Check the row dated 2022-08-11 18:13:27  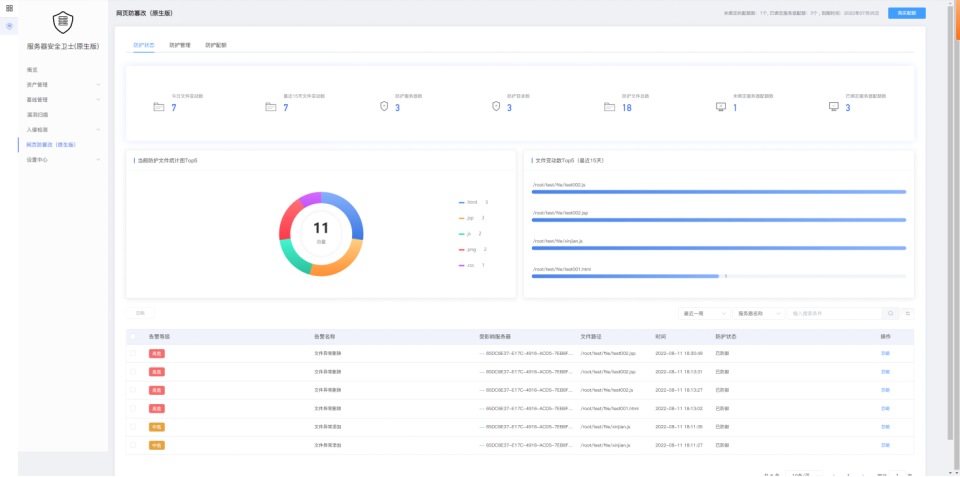[x=133, y=390]
